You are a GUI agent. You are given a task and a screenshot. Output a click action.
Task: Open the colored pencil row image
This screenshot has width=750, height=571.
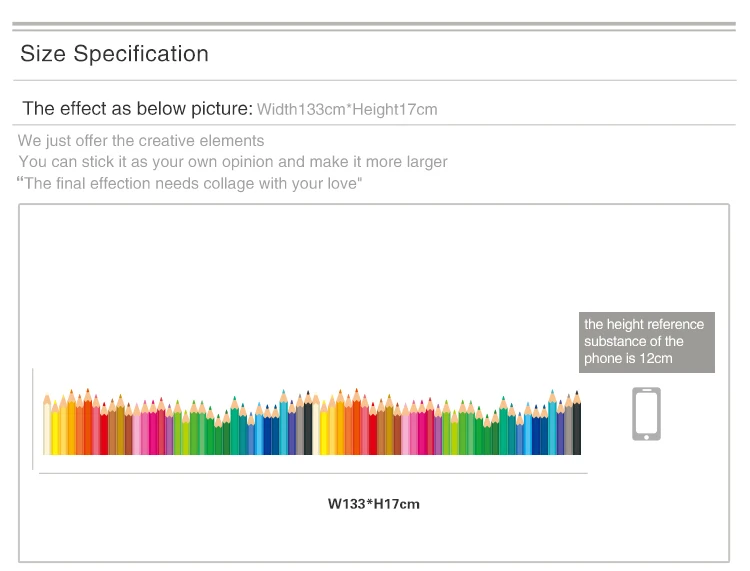tap(312, 426)
